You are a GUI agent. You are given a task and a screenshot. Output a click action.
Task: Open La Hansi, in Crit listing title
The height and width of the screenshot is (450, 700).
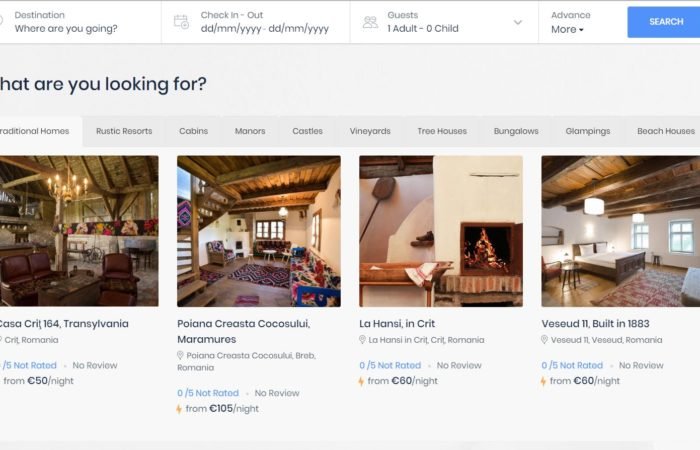coord(397,324)
